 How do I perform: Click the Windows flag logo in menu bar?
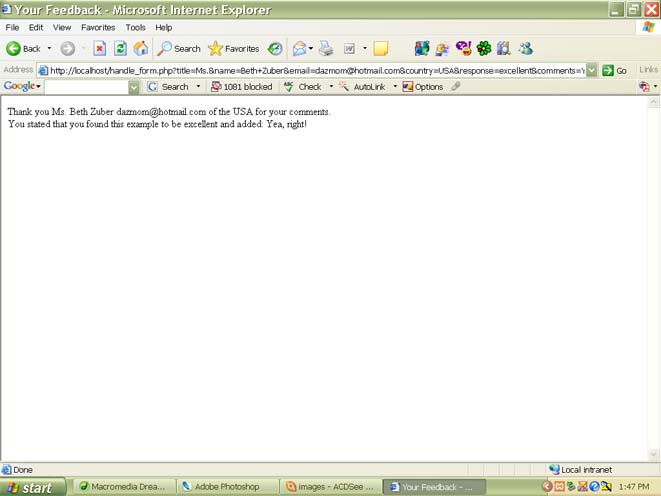click(649, 27)
